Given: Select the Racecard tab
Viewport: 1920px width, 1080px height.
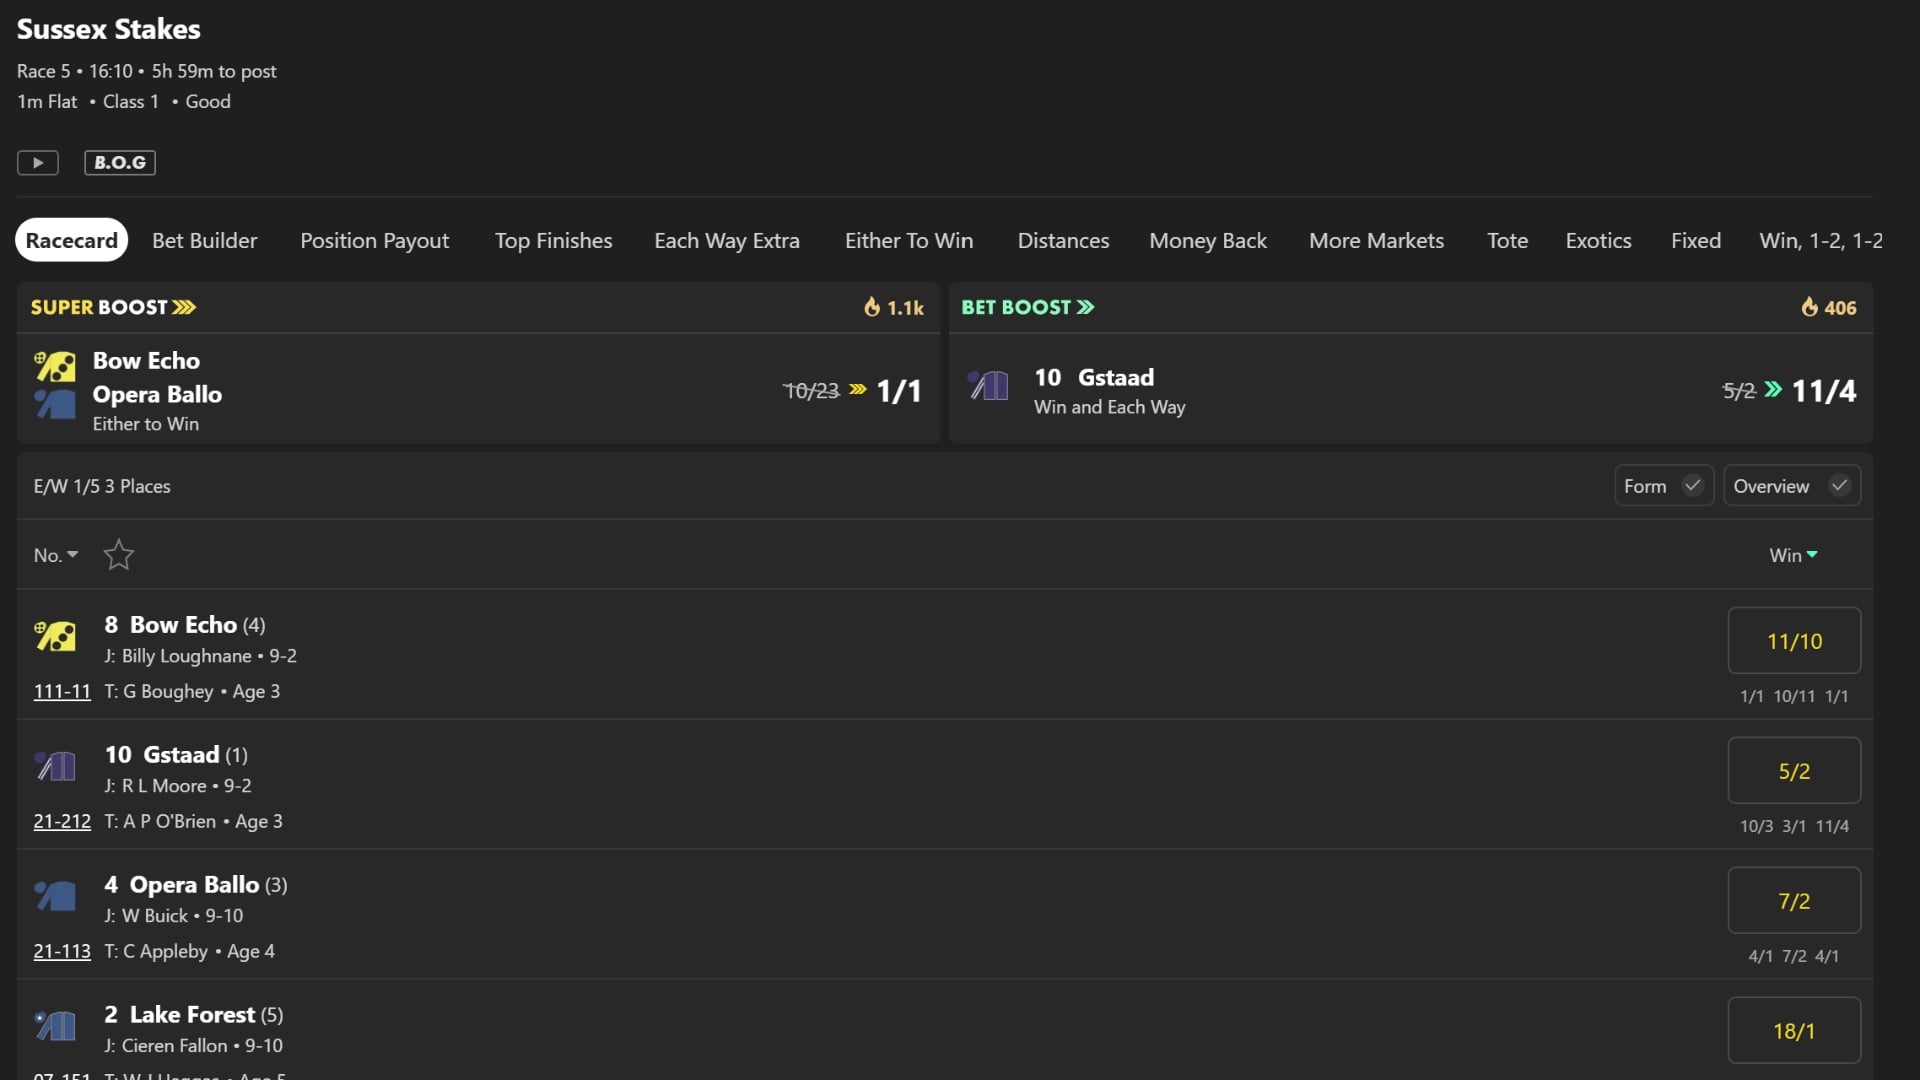Looking at the screenshot, I should (71, 240).
